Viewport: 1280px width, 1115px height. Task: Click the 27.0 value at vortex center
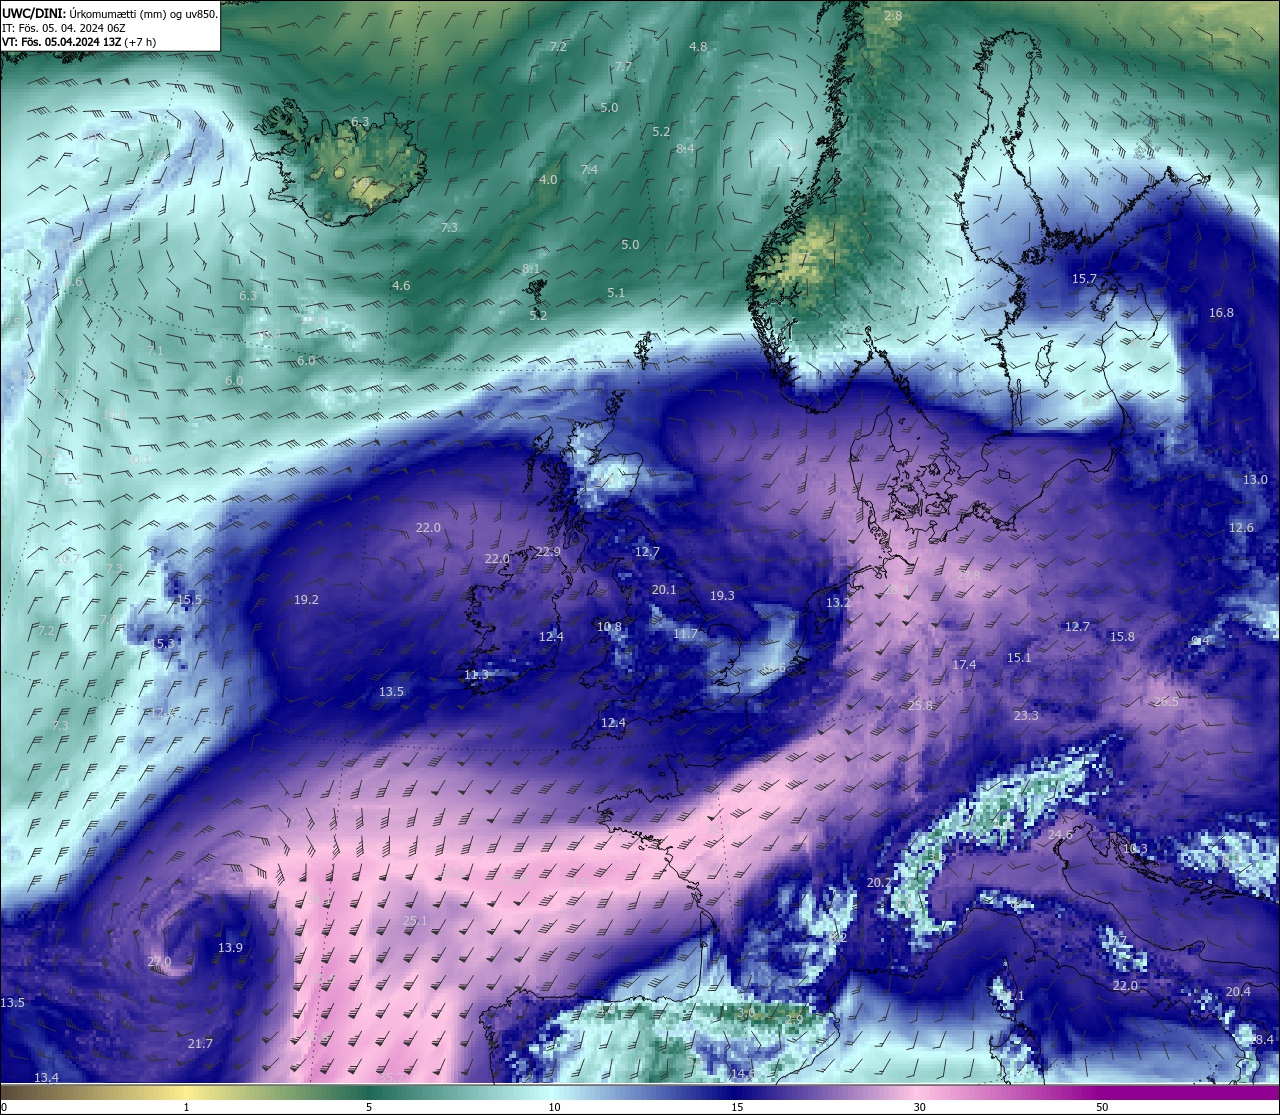pyautogui.click(x=159, y=962)
